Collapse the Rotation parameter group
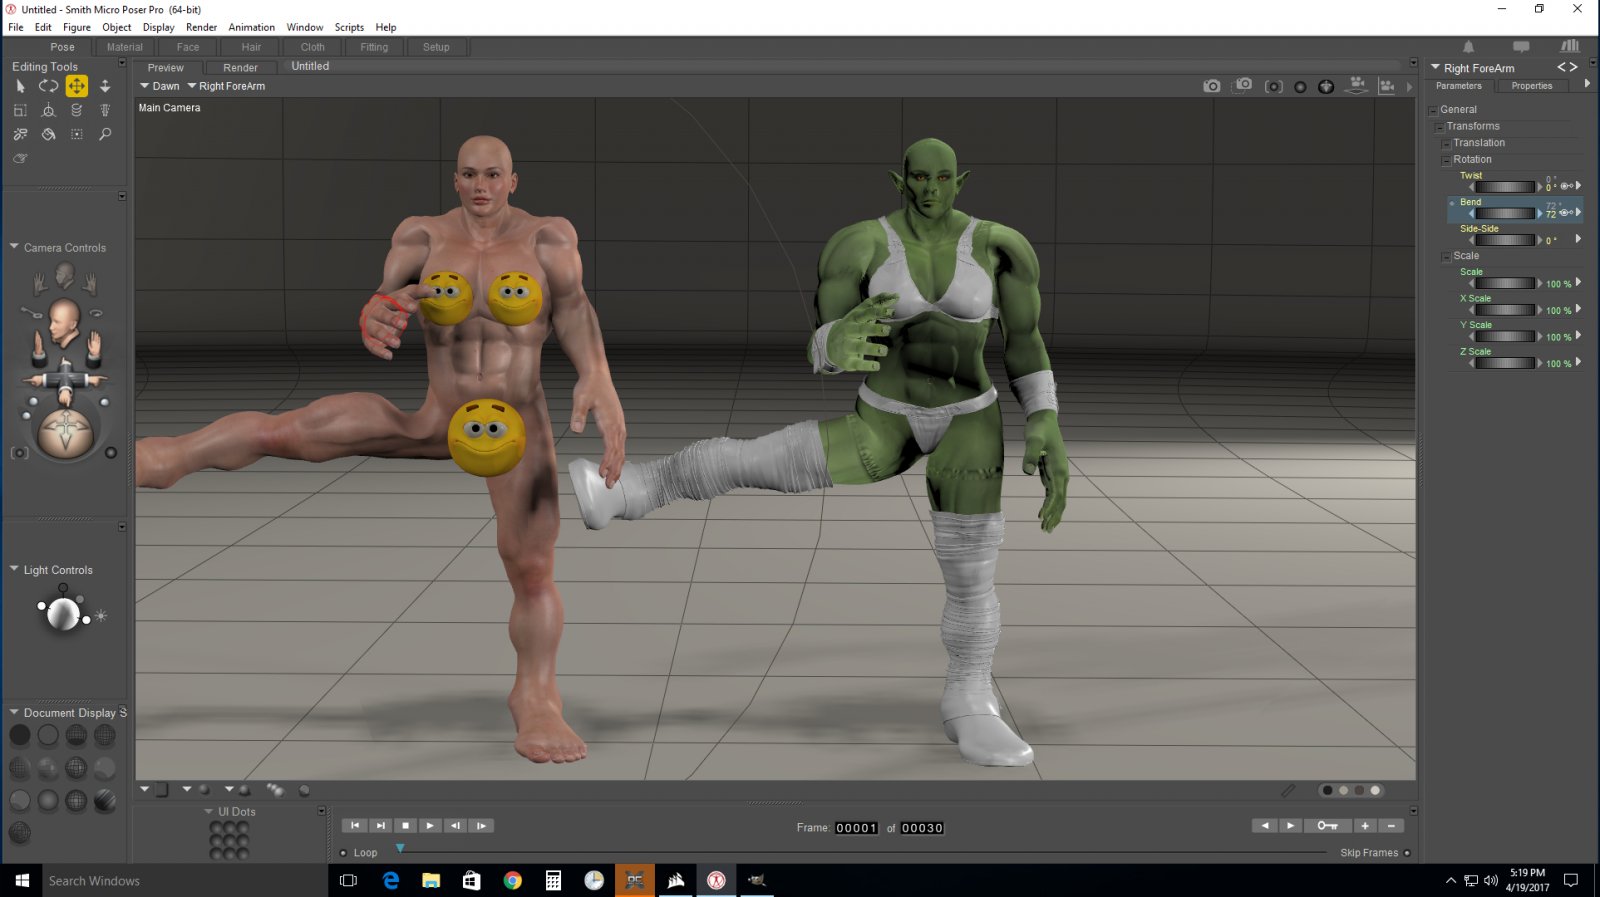Image resolution: width=1600 pixels, height=897 pixels. tap(1446, 161)
